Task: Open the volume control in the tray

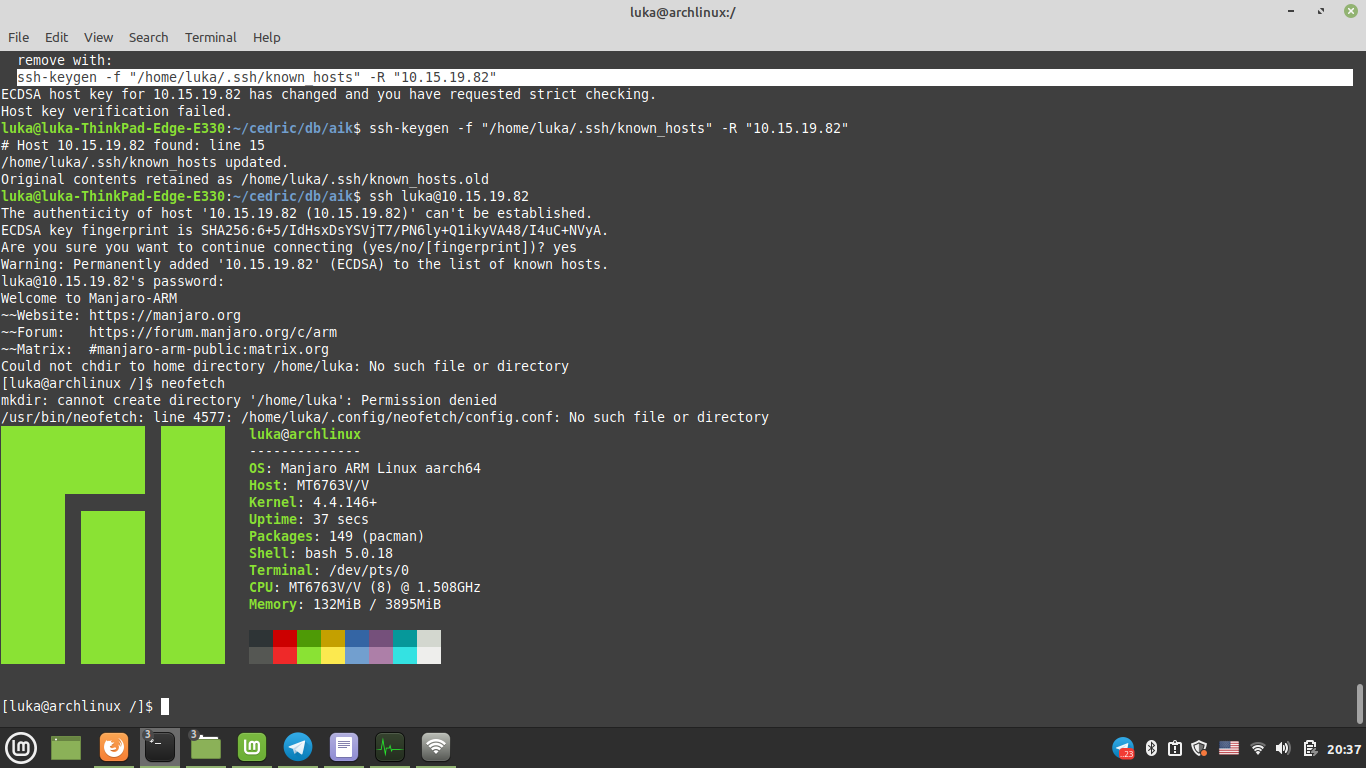Action: pyautogui.click(x=1283, y=748)
